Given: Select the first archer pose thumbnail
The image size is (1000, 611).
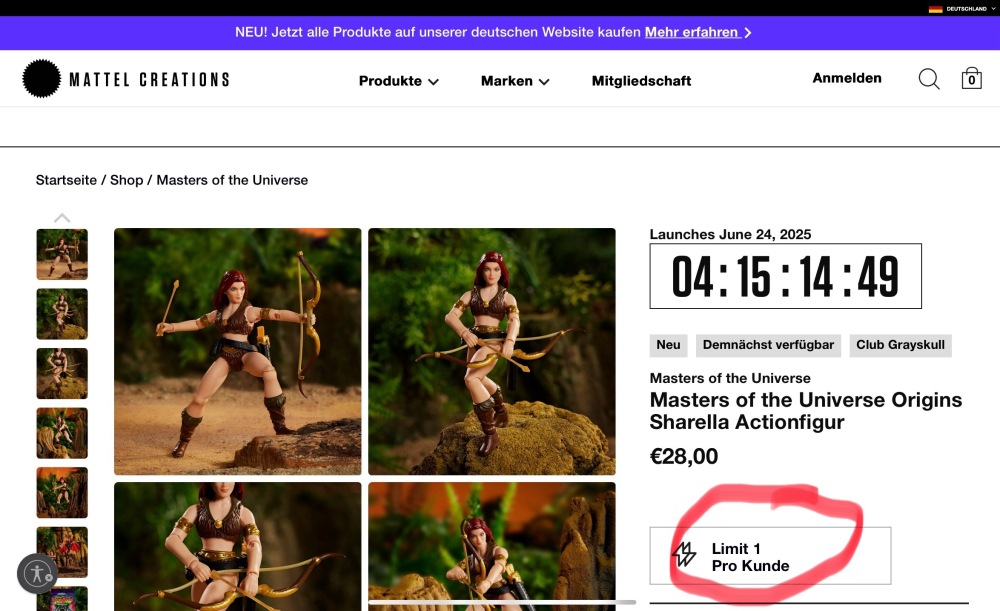Looking at the screenshot, I should 62,254.
